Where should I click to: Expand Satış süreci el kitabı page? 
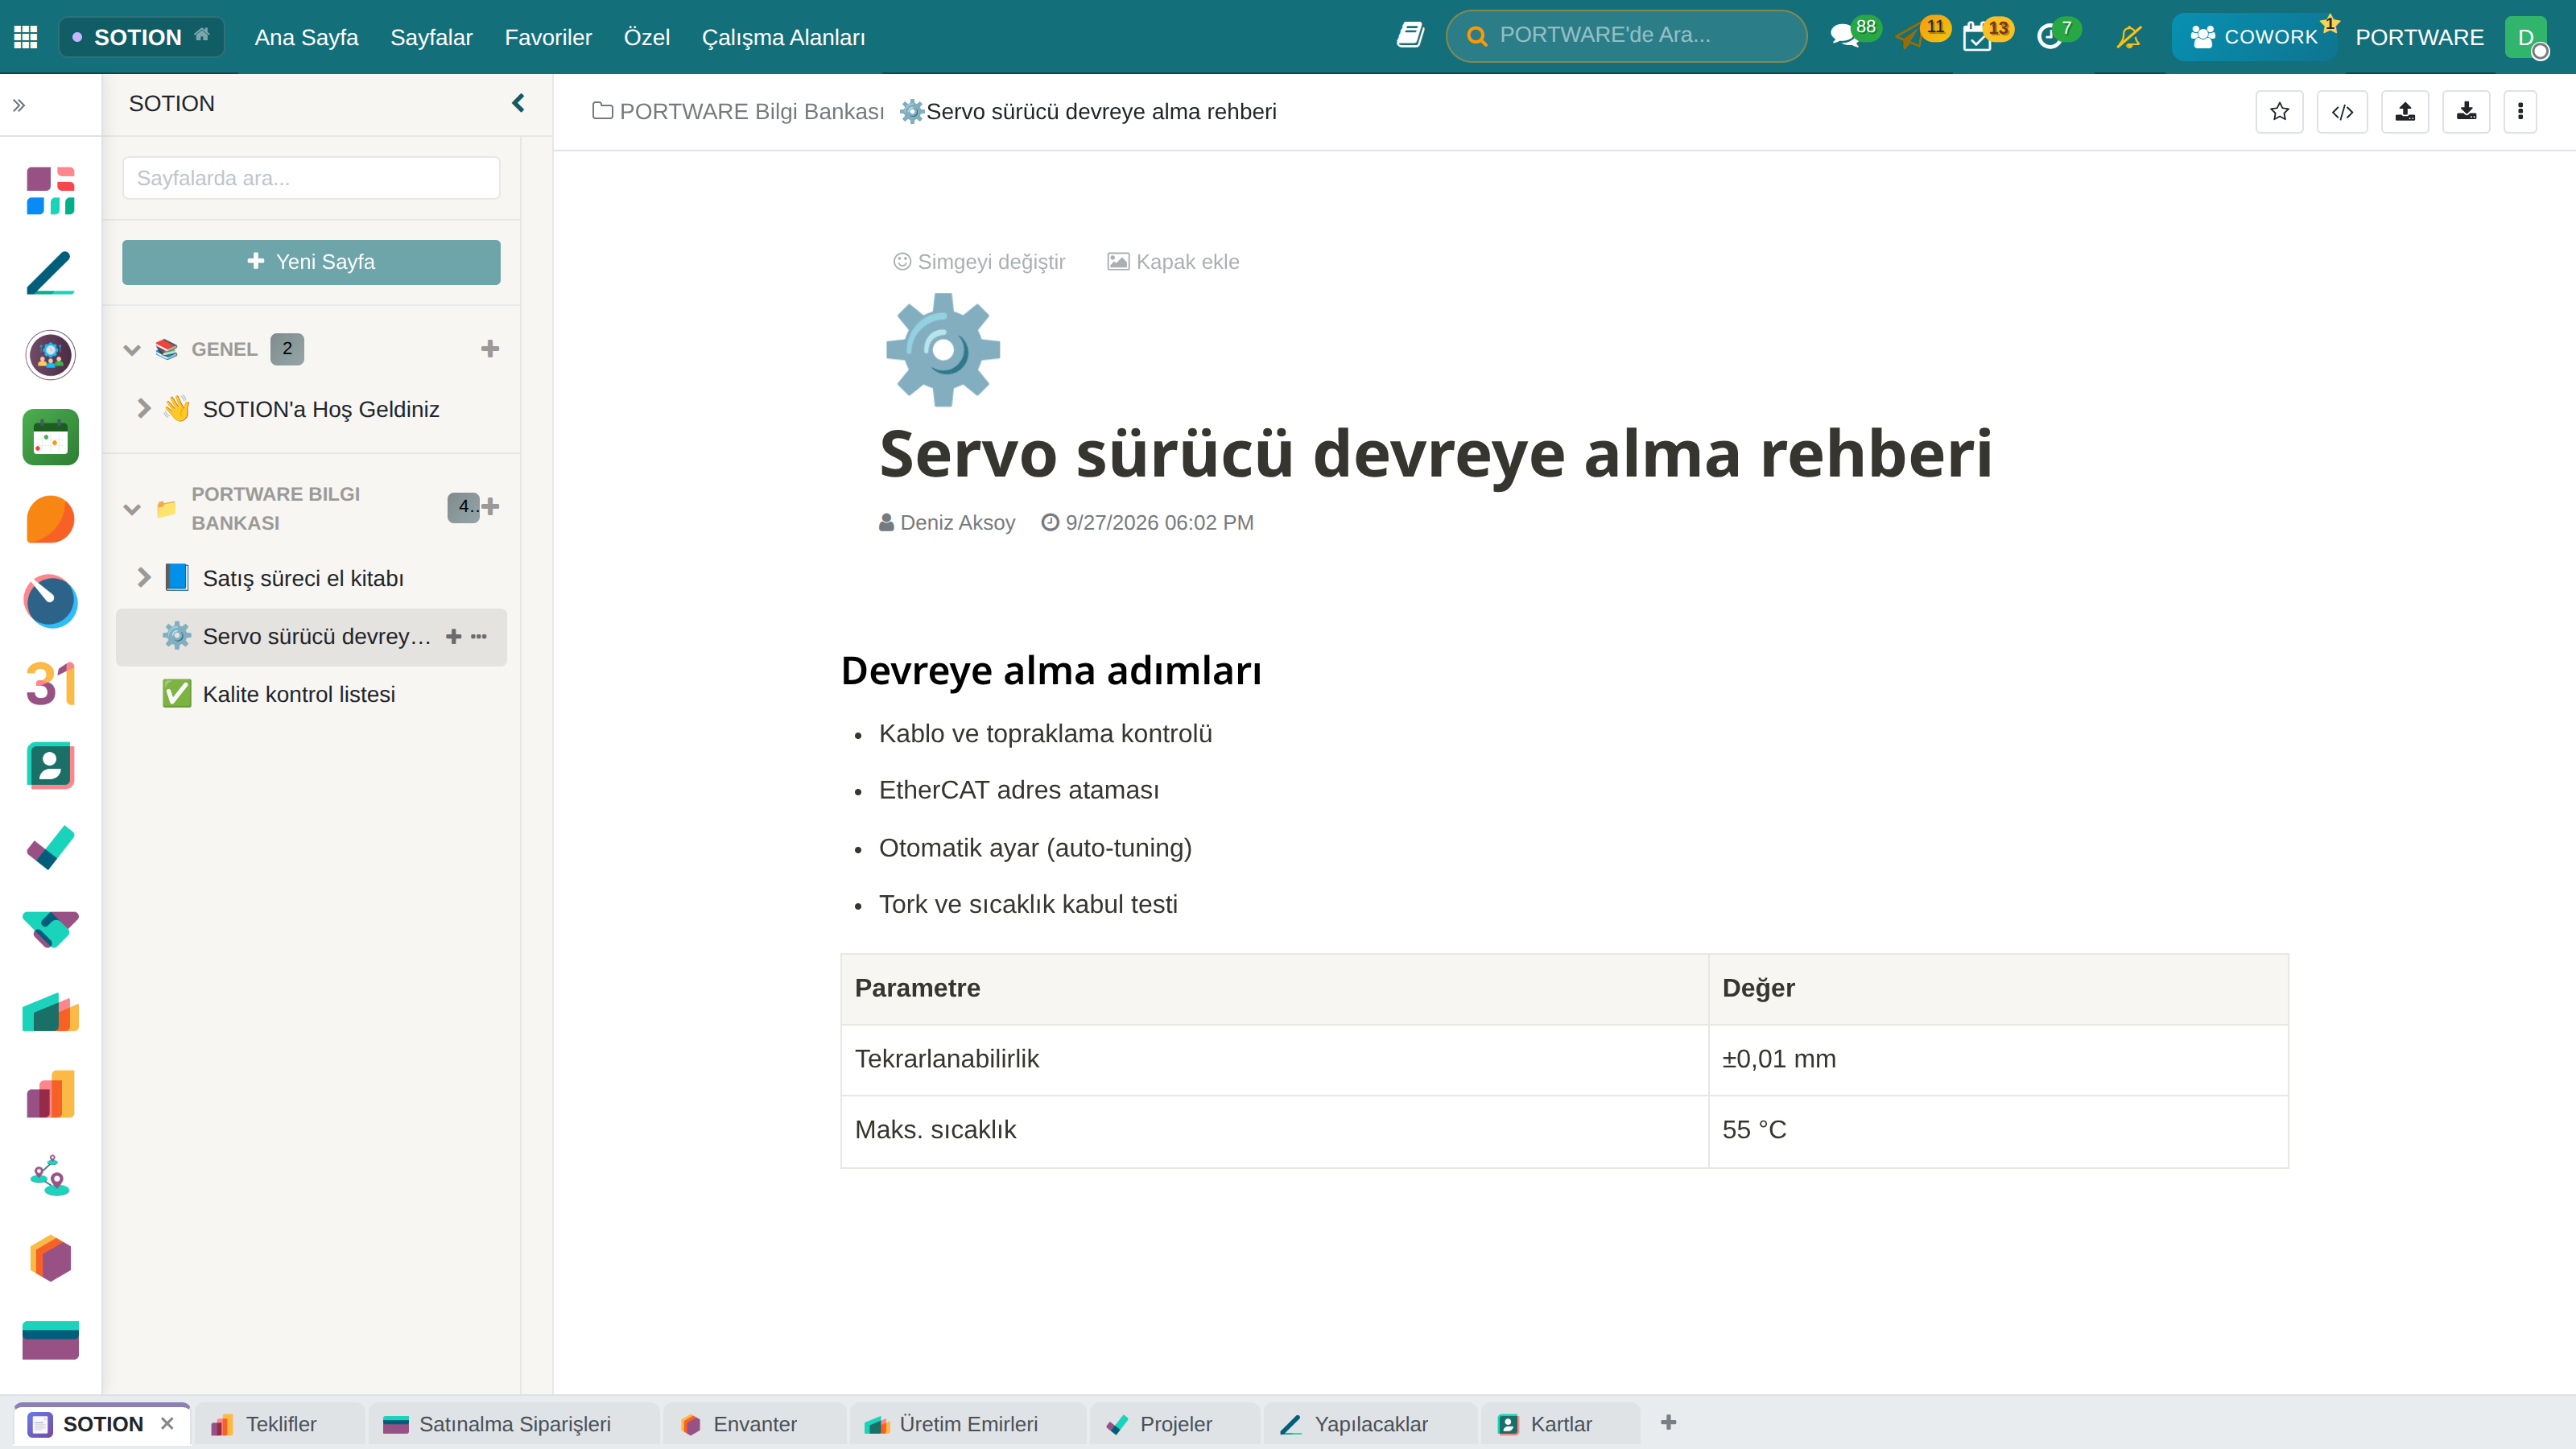[x=143, y=577]
